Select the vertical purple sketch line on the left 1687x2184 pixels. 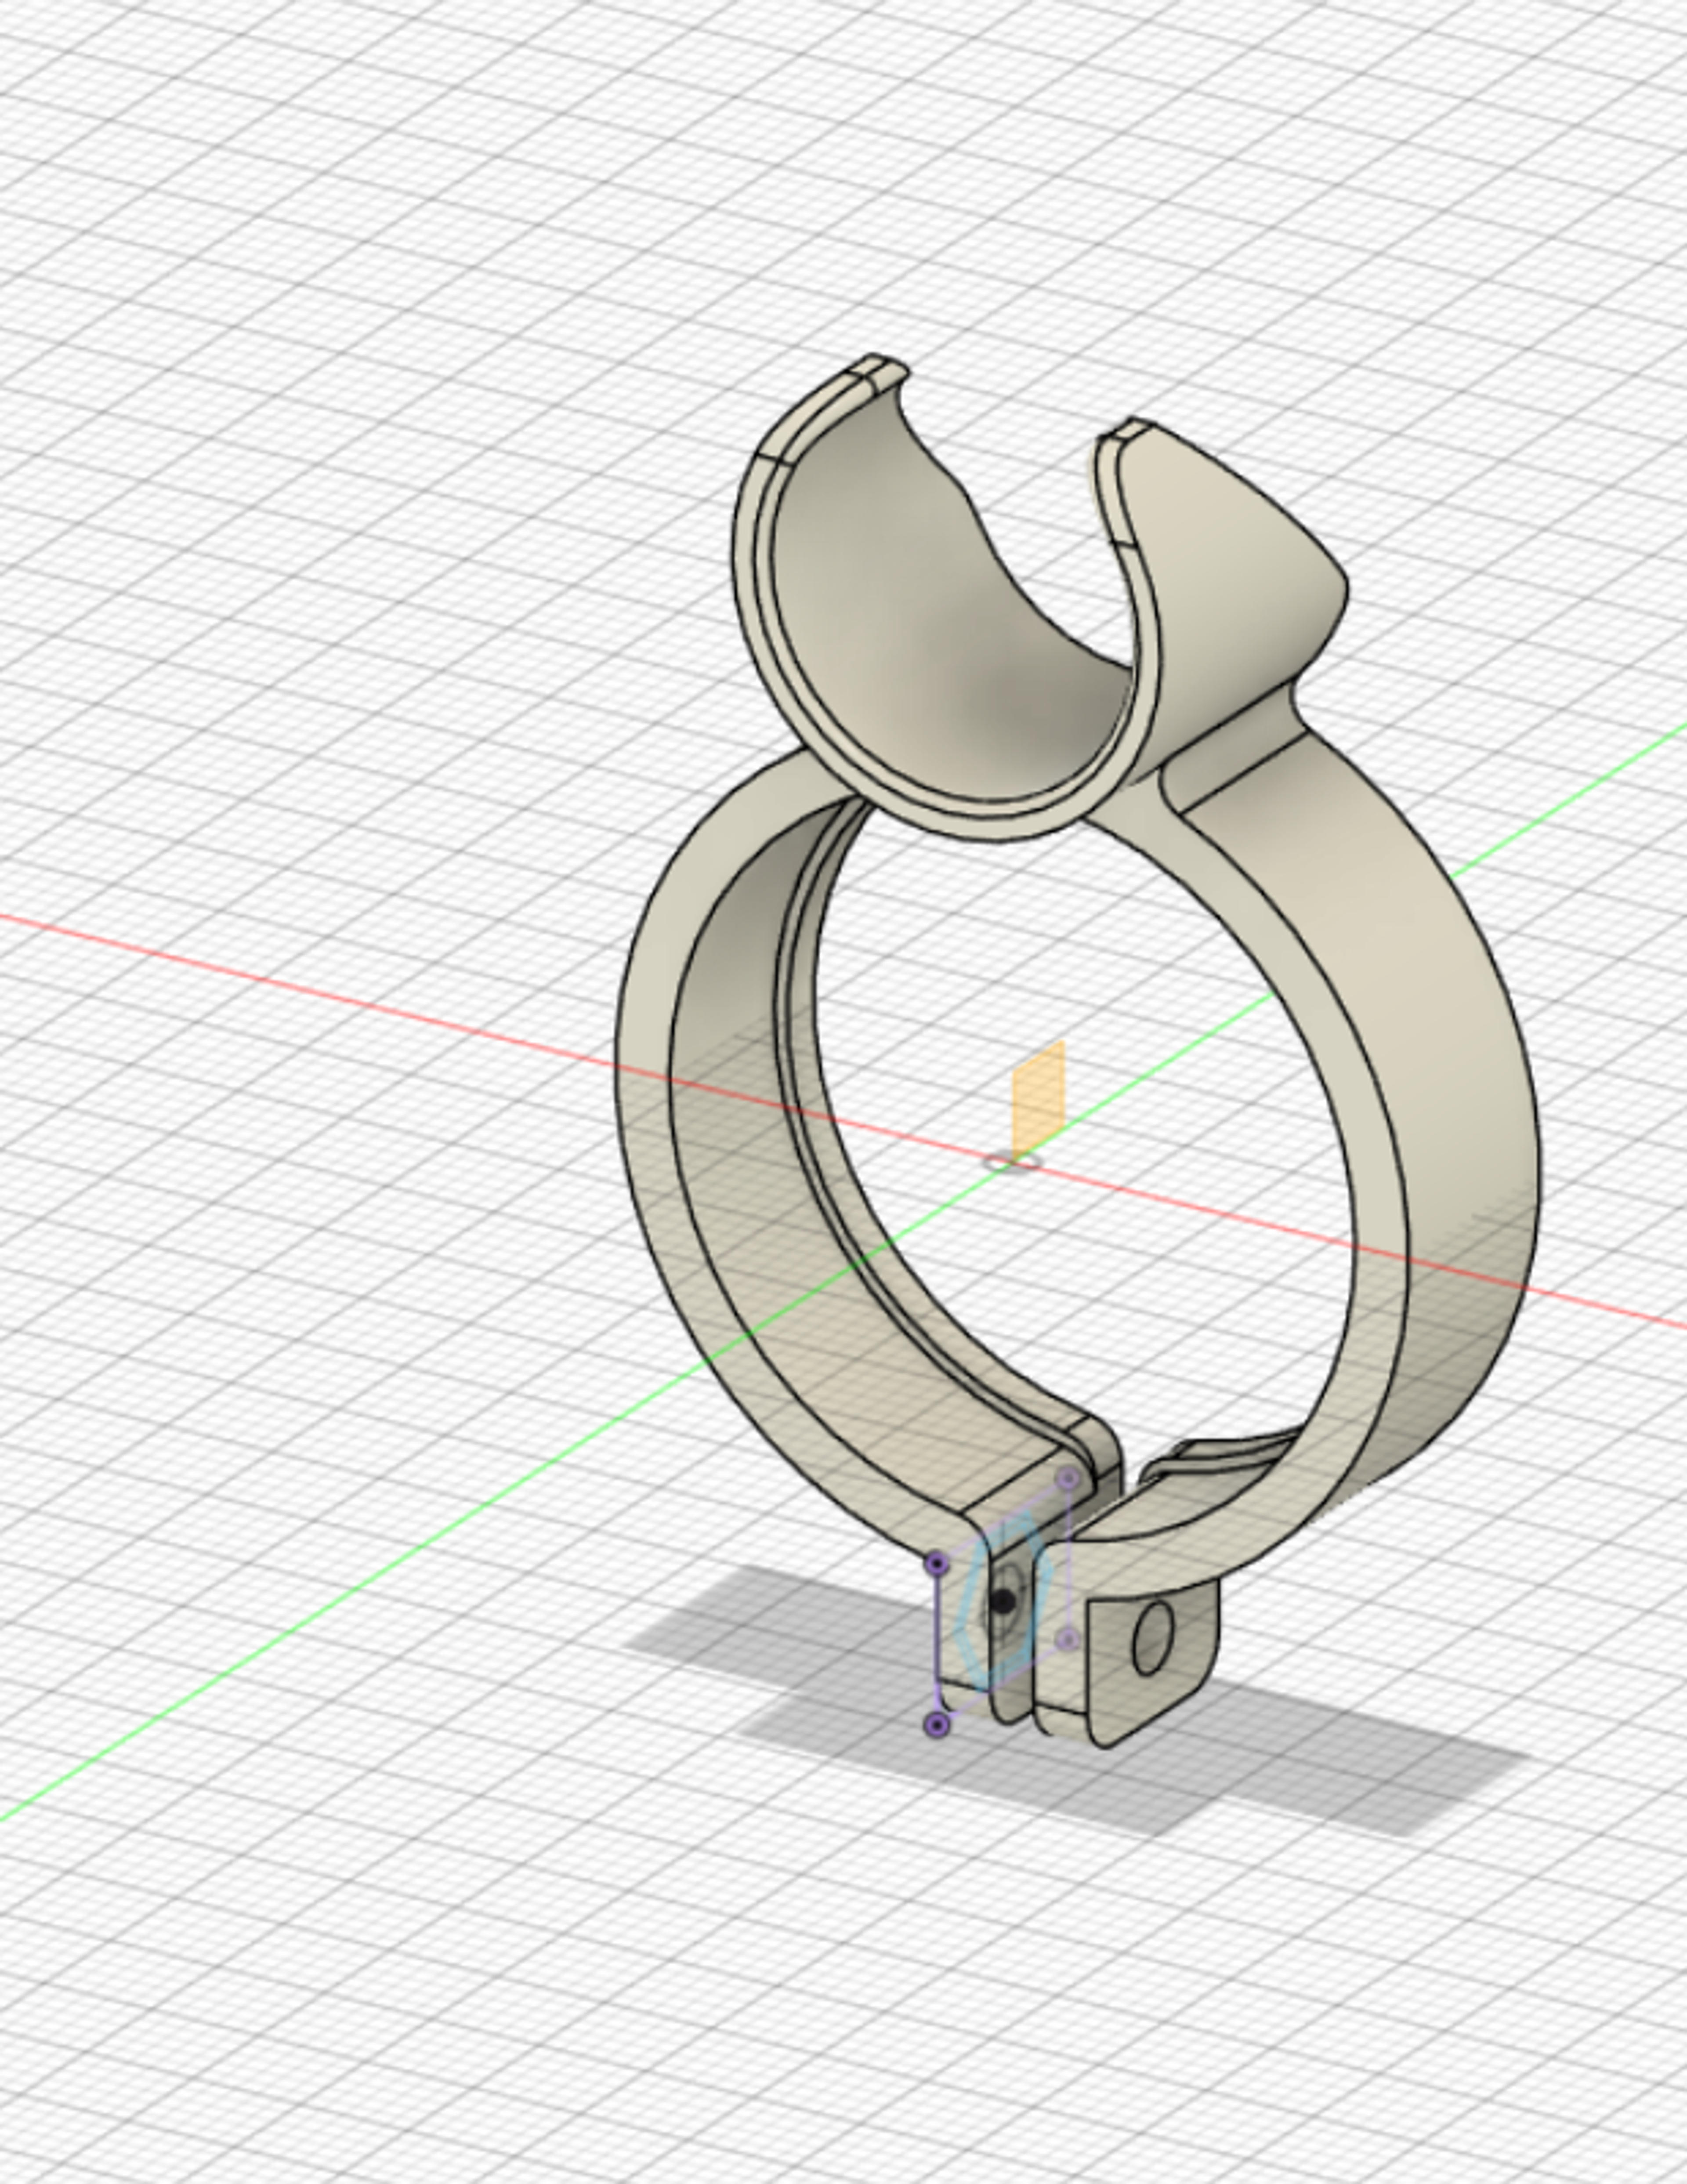pyautogui.click(x=936, y=1643)
